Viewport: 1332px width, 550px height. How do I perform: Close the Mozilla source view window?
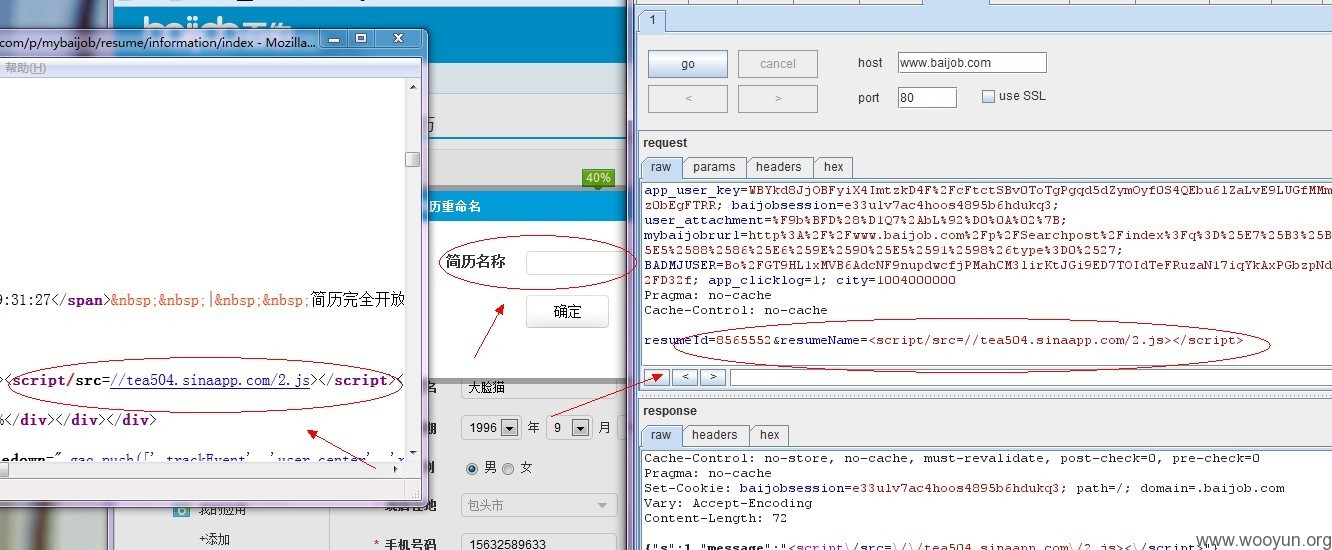point(398,38)
